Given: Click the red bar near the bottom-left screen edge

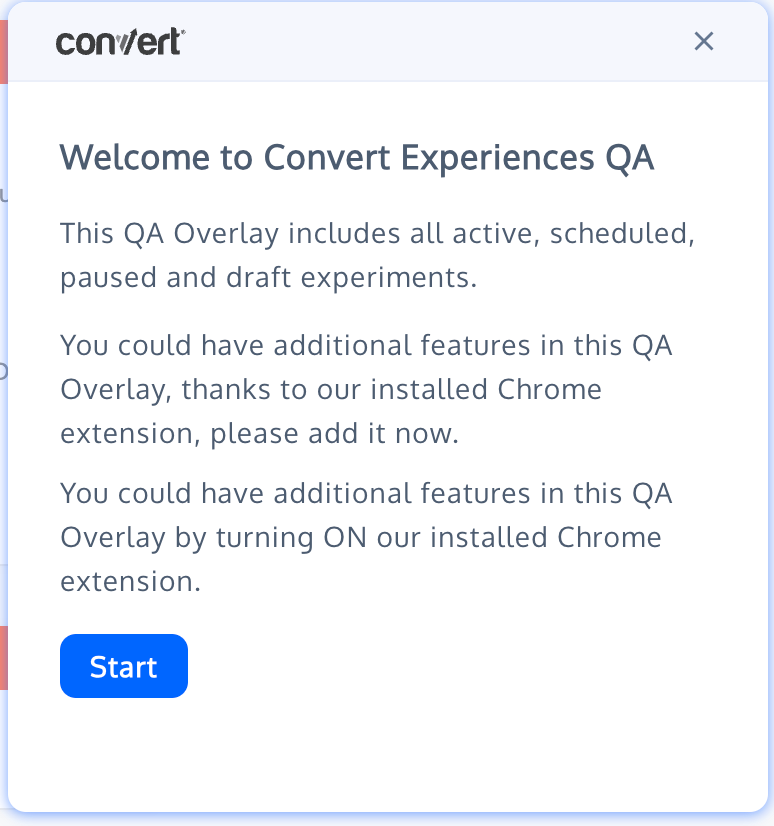Looking at the screenshot, I should (4, 658).
